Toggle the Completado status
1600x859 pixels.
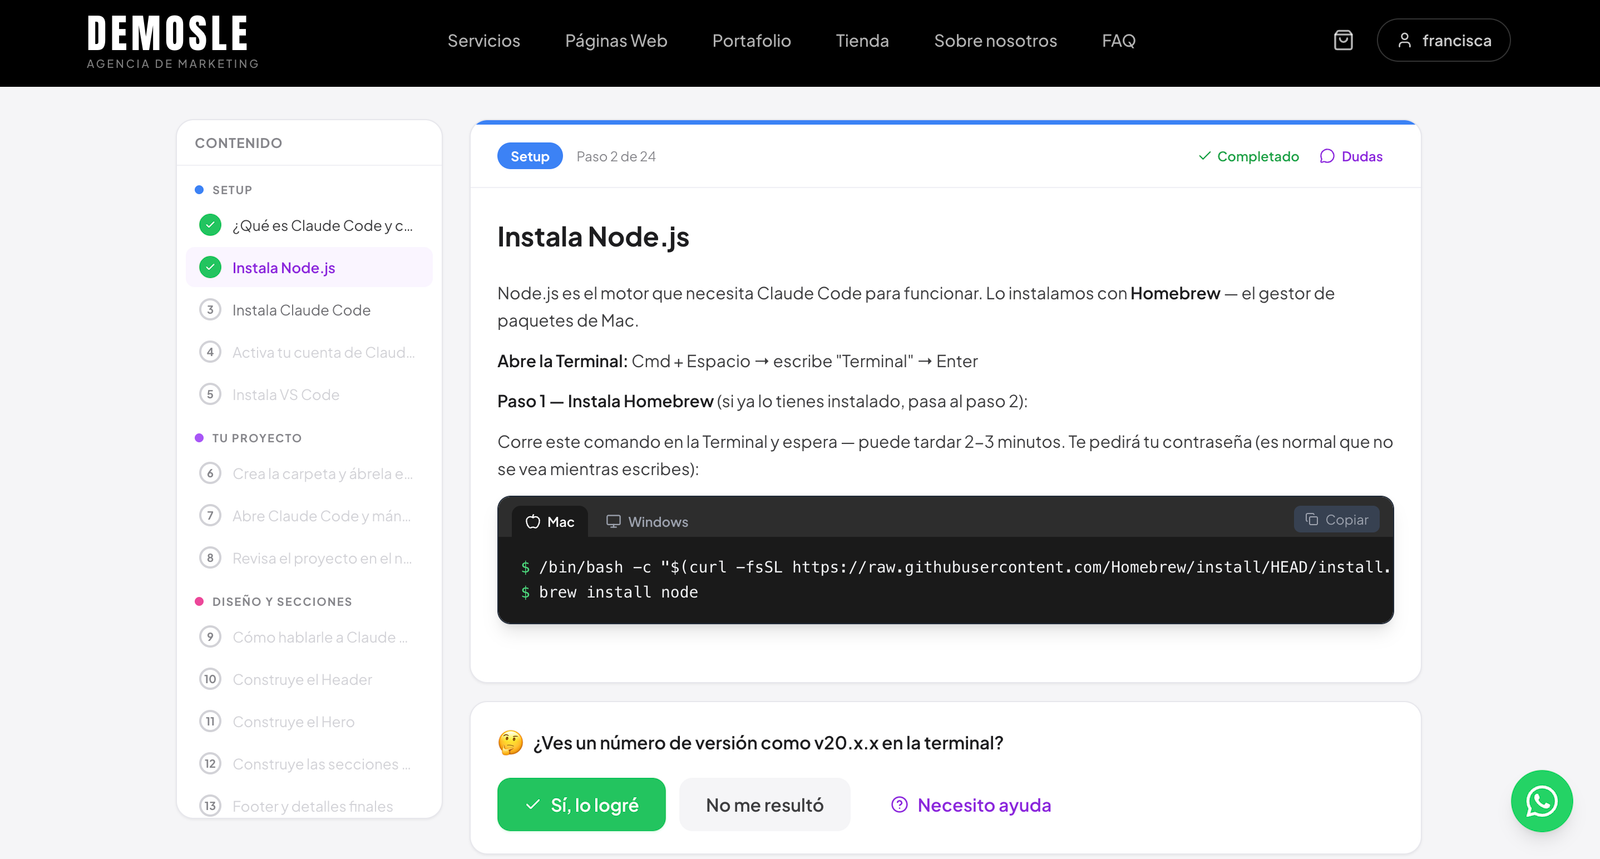point(1249,156)
